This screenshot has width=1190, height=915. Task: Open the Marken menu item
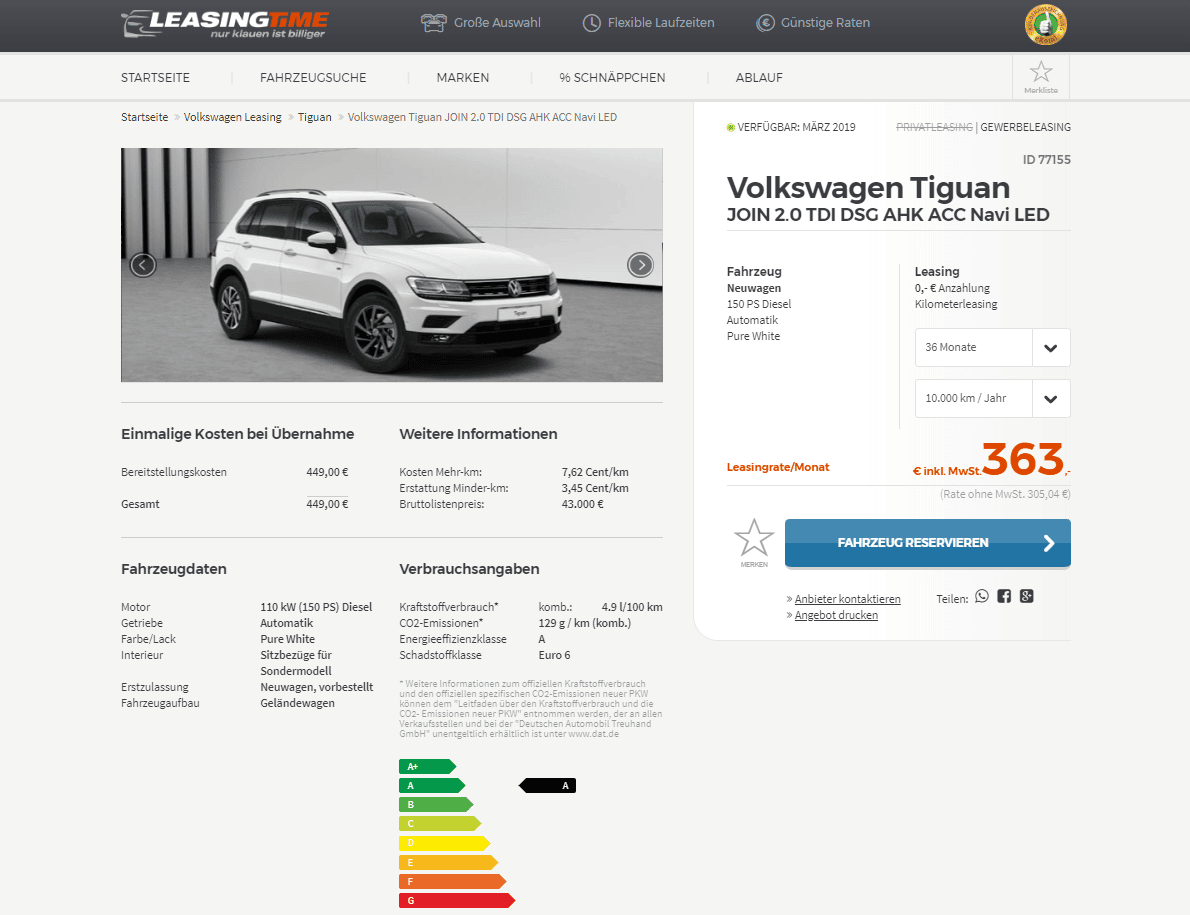pos(463,77)
